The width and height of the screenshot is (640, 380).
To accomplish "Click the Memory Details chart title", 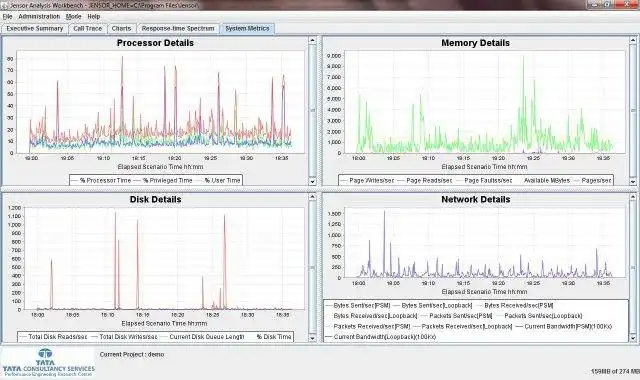I will 476,43.
